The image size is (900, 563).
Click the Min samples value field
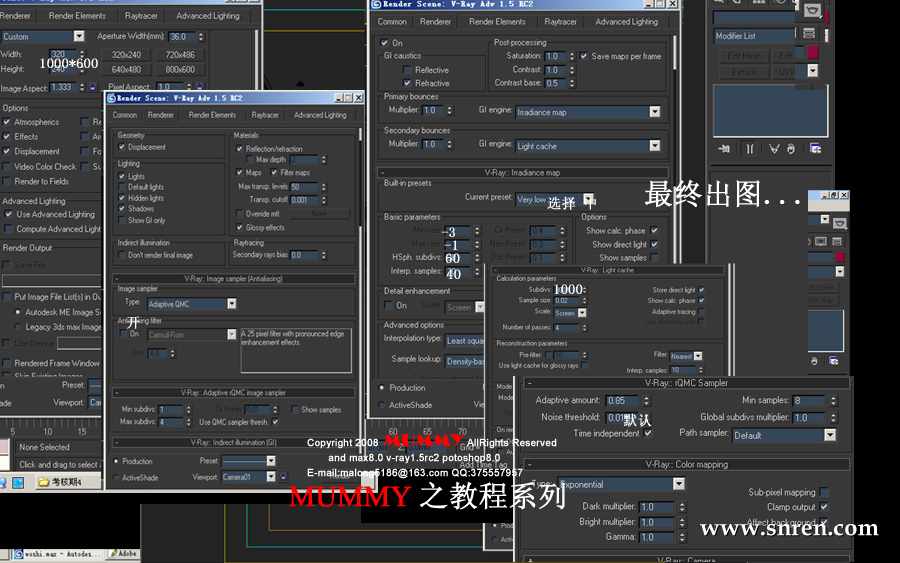(811, 400)
